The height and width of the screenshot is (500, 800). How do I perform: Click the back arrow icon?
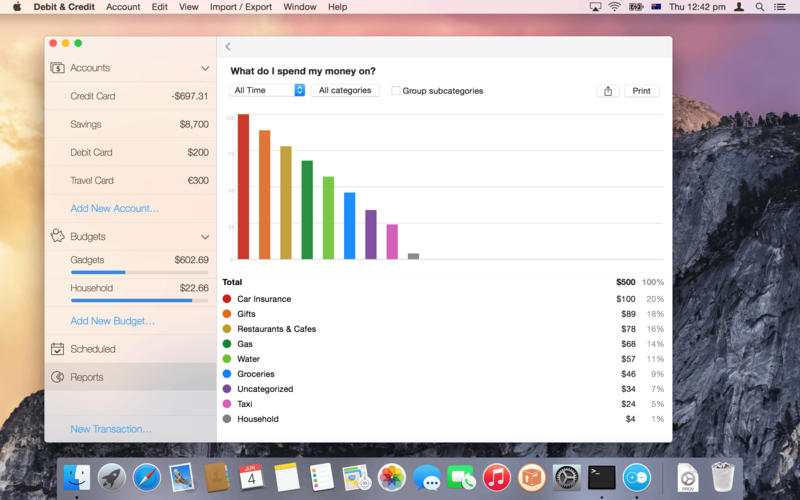pyautogui.click(x=228, y=46)
